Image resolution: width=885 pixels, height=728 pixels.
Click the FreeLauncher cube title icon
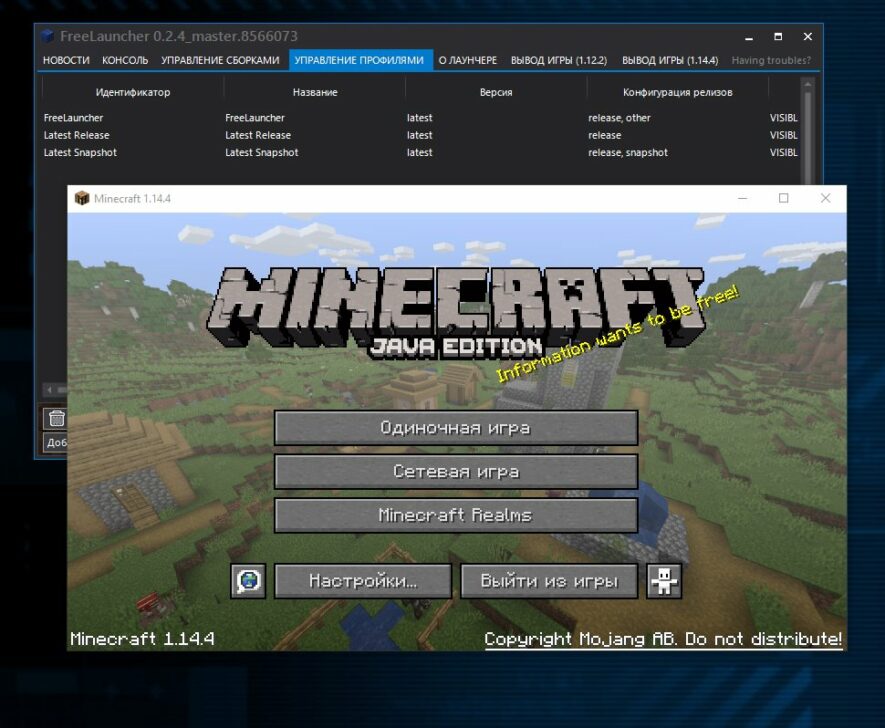(47, 37)
